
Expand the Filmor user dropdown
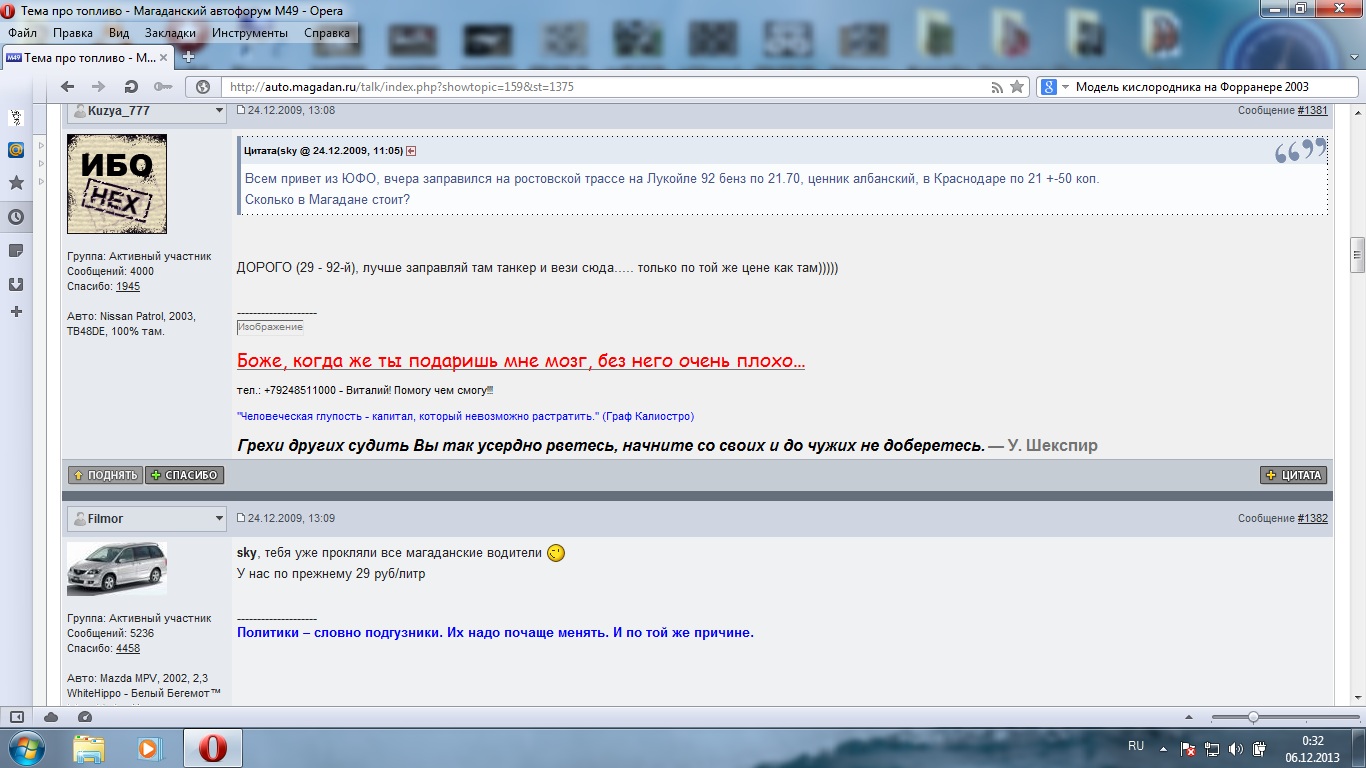219,519
